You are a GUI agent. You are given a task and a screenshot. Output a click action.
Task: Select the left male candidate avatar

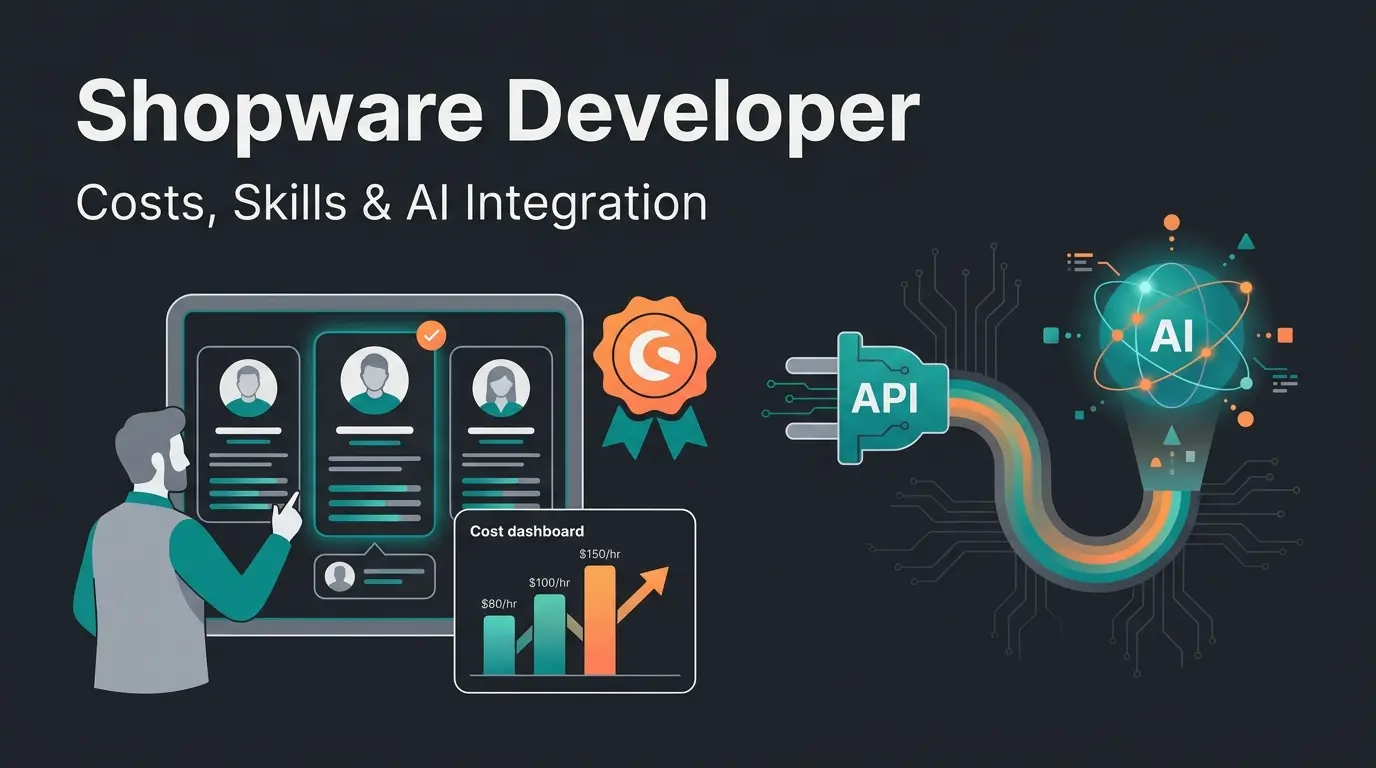click(248, 388)
